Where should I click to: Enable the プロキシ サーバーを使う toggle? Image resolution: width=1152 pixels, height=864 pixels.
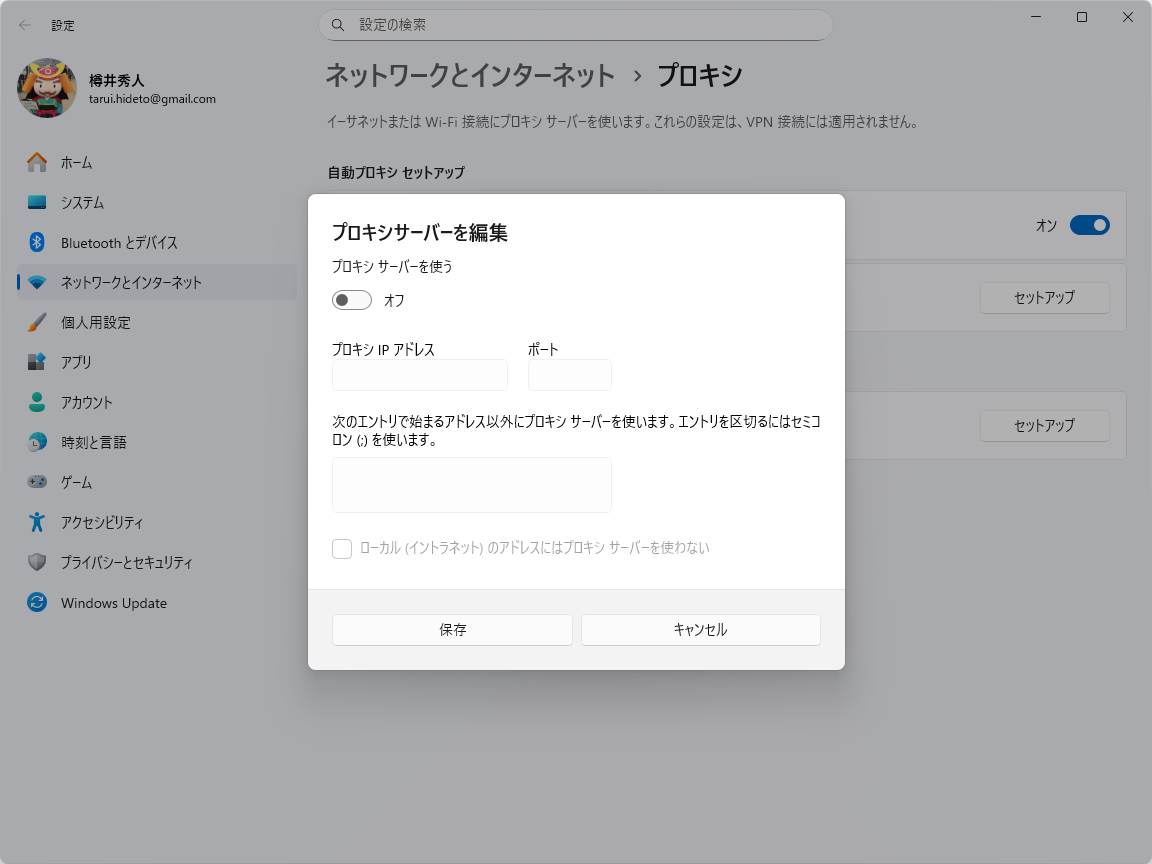pyautogui.click(x=351, y=299)
